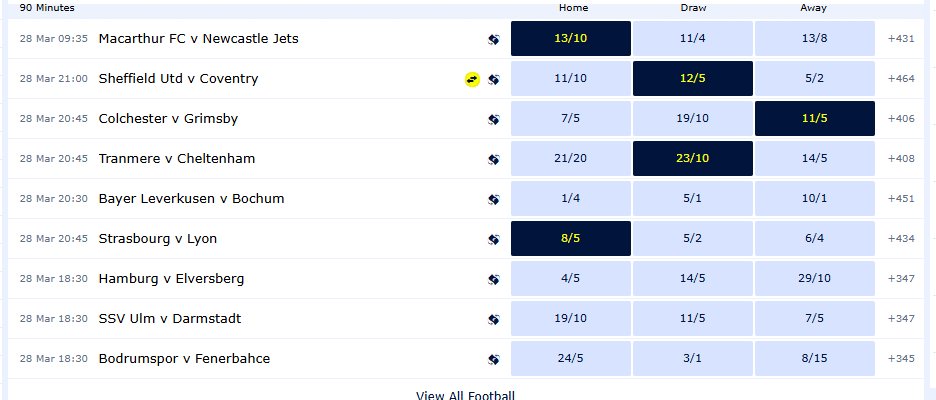This screenshot has height=400, width=936.
Task: Open stats icon beside Tranmere v Cheltenham
Action: tap(494, 159)
